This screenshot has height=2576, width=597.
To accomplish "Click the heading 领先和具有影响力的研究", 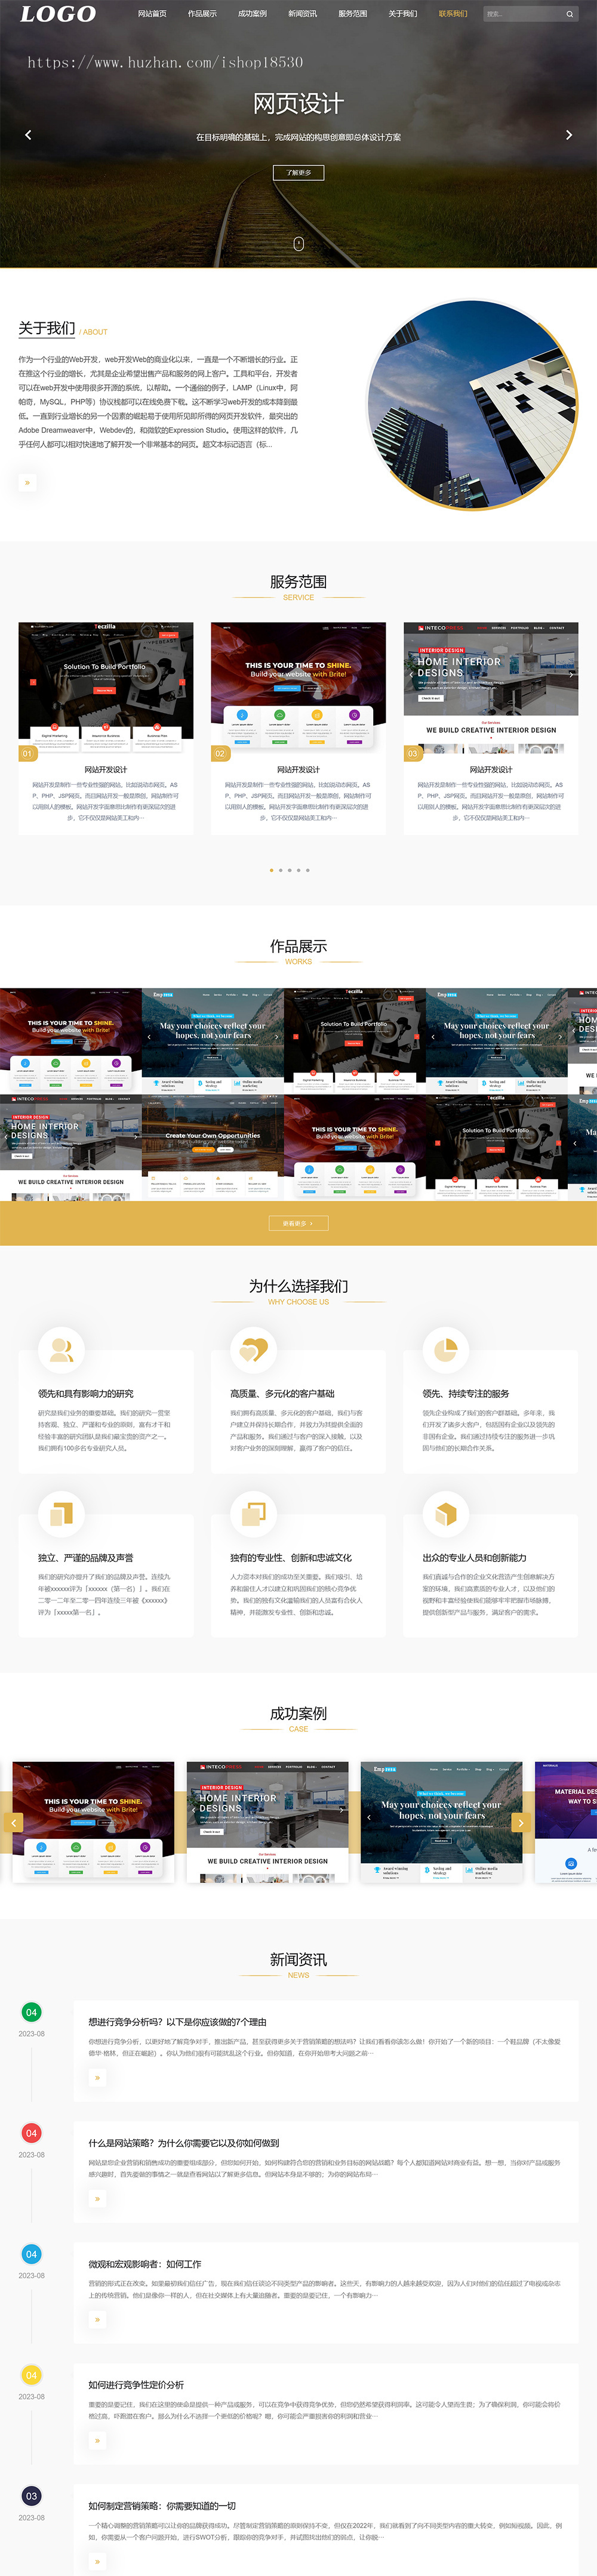I will [86, 1393].
